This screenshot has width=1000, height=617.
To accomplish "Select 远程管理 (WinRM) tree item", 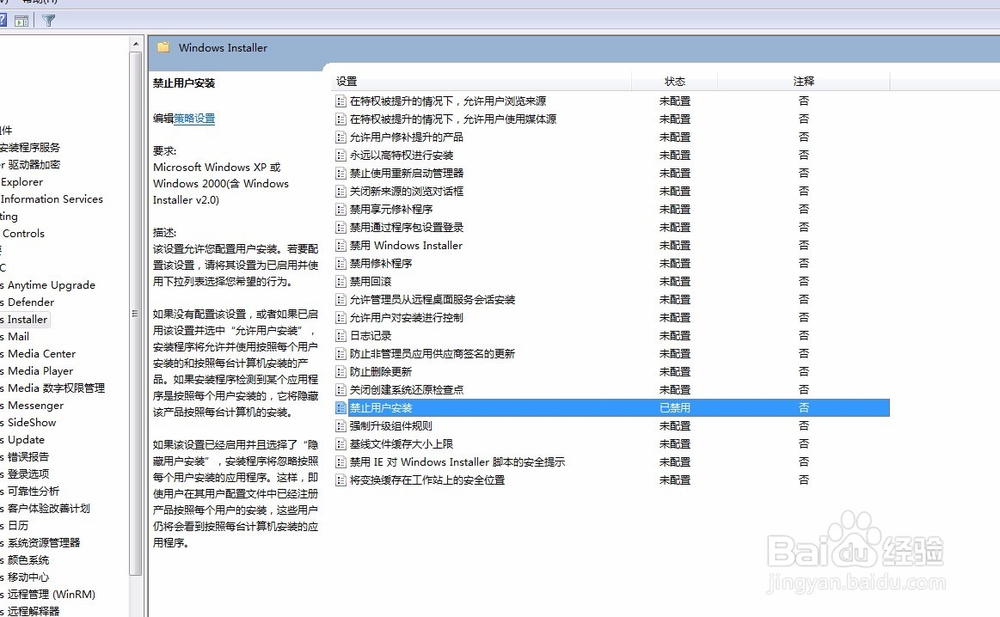I will tap(50, 595).
